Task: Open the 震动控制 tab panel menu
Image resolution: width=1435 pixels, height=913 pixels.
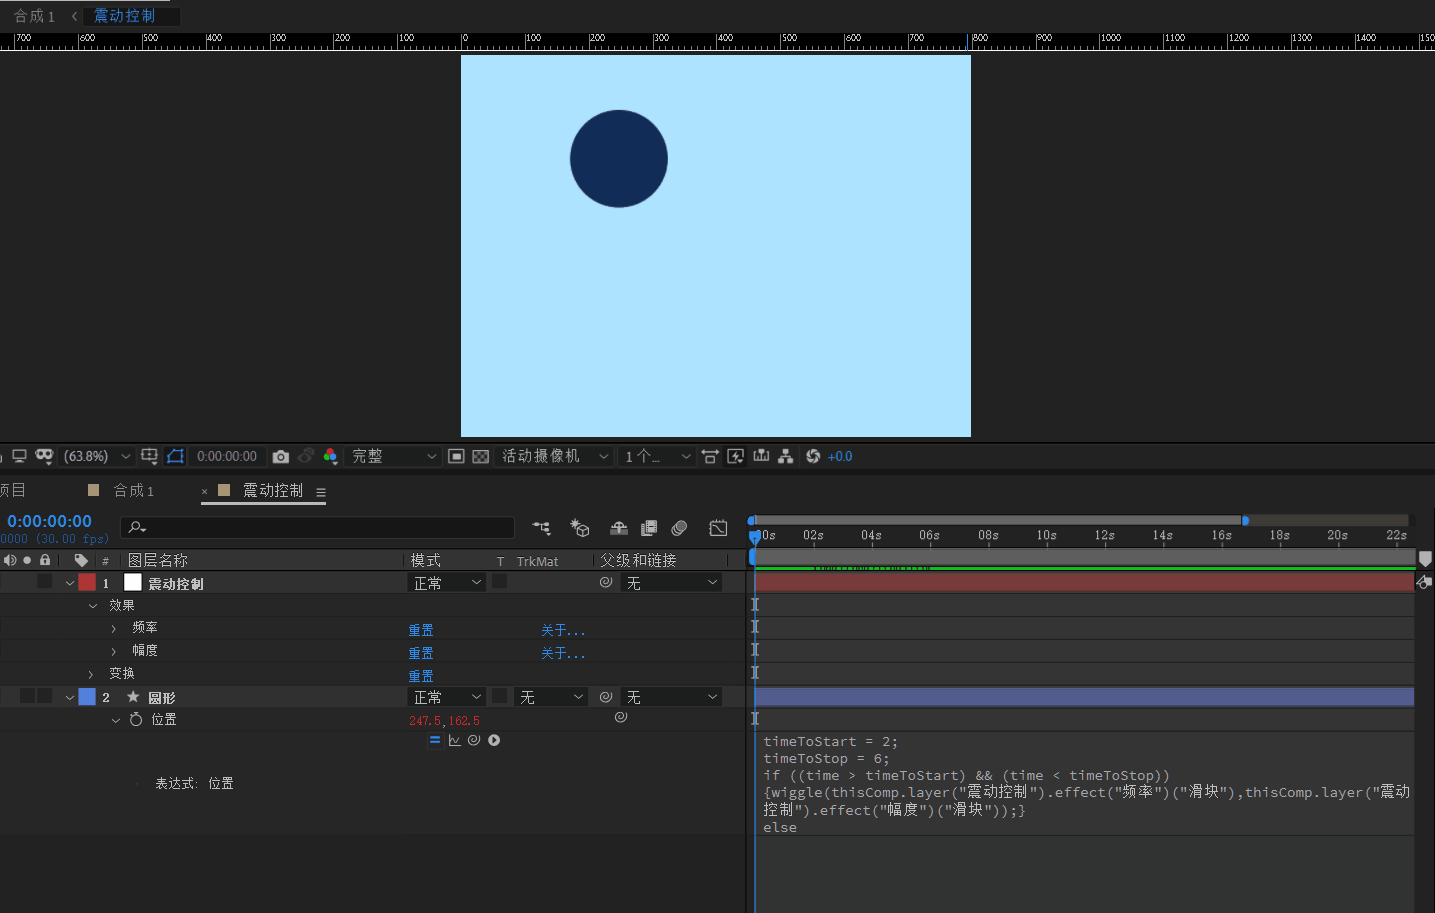Action: click(321, 492)
